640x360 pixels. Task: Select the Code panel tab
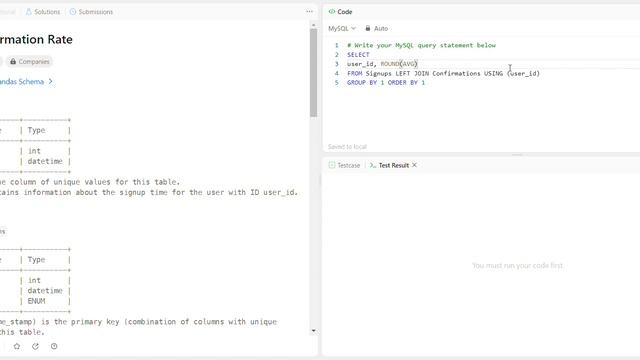click(340, 12)
